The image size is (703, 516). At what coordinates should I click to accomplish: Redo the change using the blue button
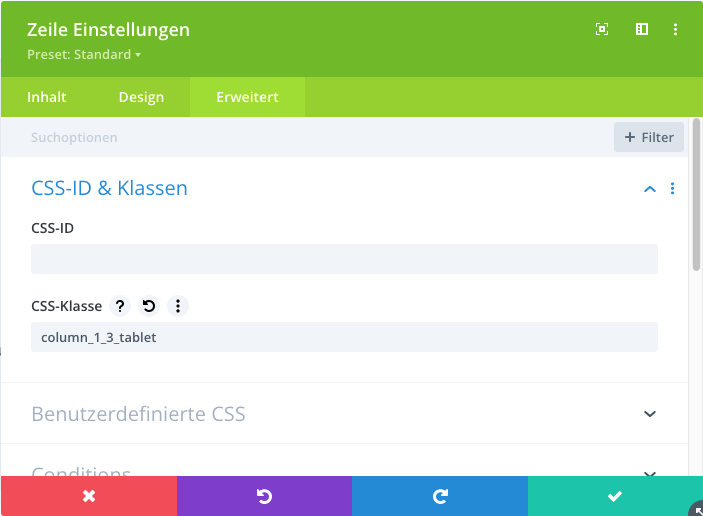click(x=440, y=496)
